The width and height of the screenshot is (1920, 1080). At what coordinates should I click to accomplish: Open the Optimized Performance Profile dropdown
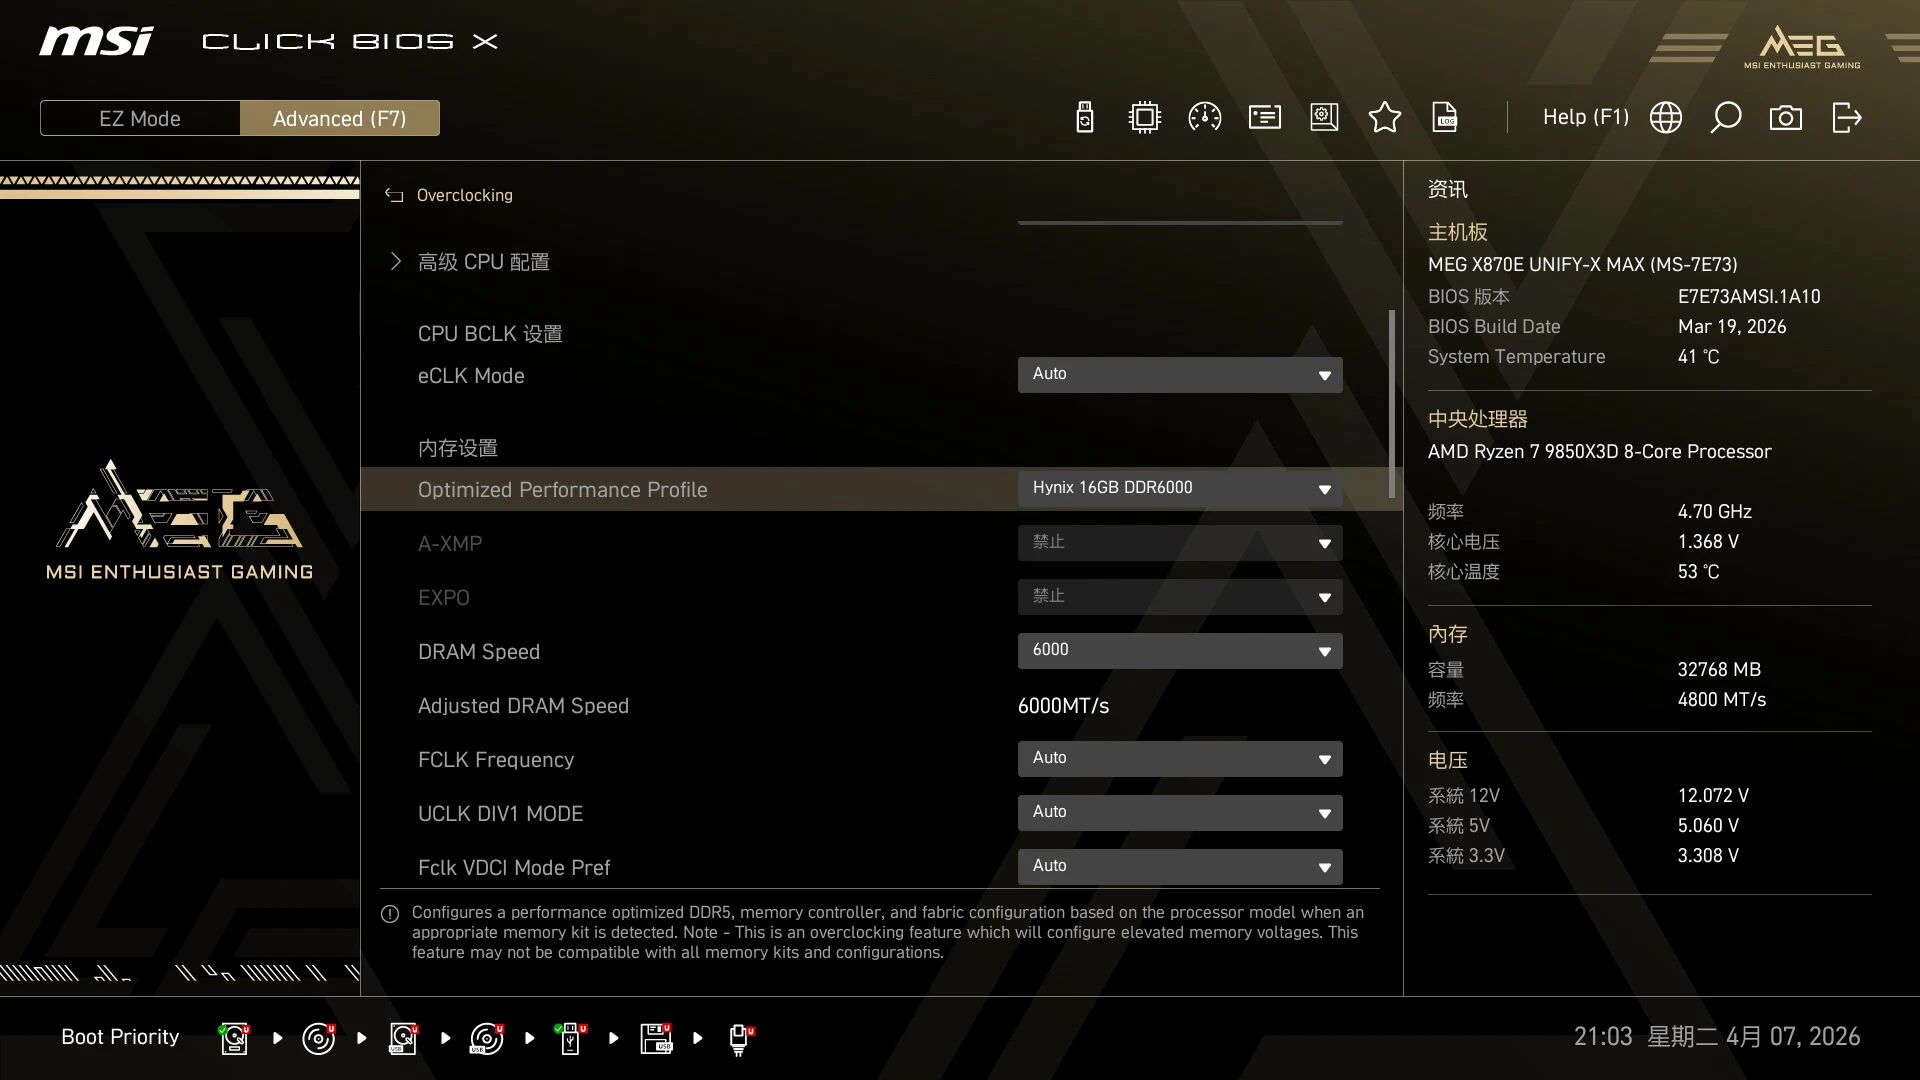coord(1179,489)
